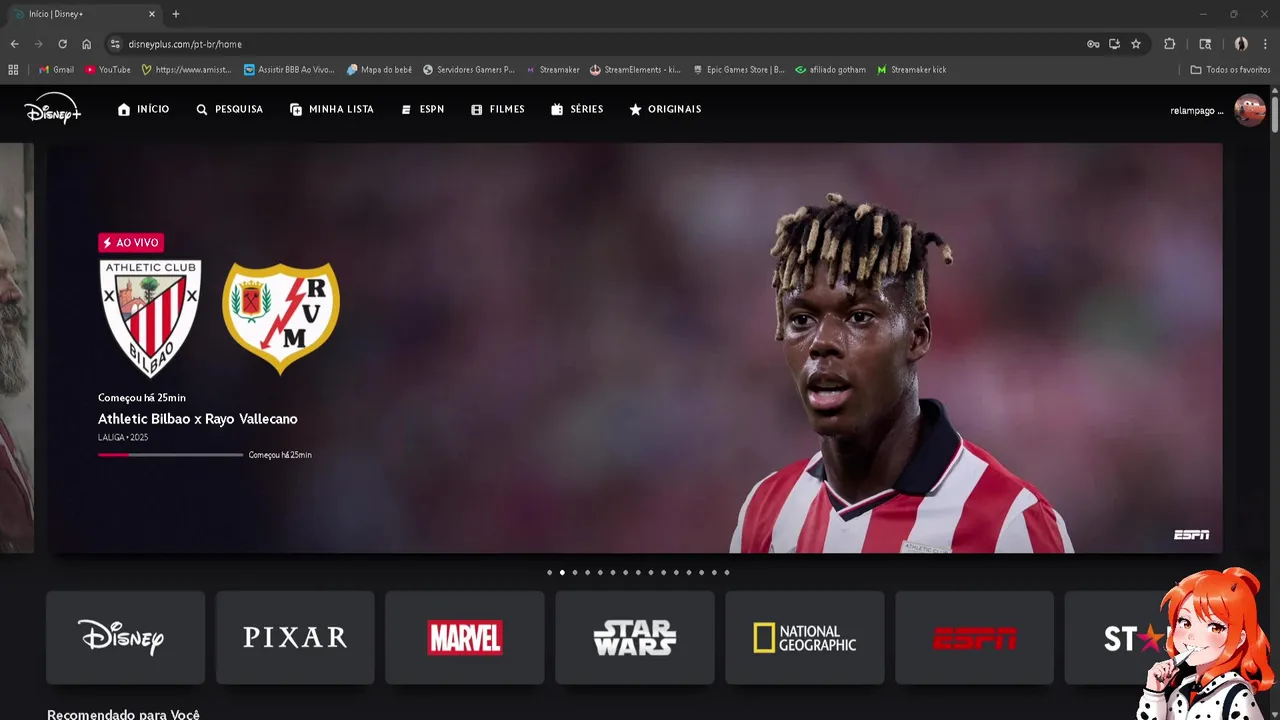Viewport: 1280px width, 720px height.
Task: Open the Streamaker kick bookmark
Action: pyautogui.click(x=911, y=70)
